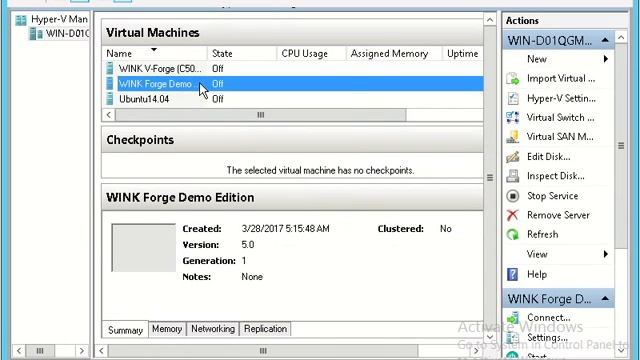This screenshot has width=640, height=360.
Task: Switch to the Memory tab
Action: 167,329
